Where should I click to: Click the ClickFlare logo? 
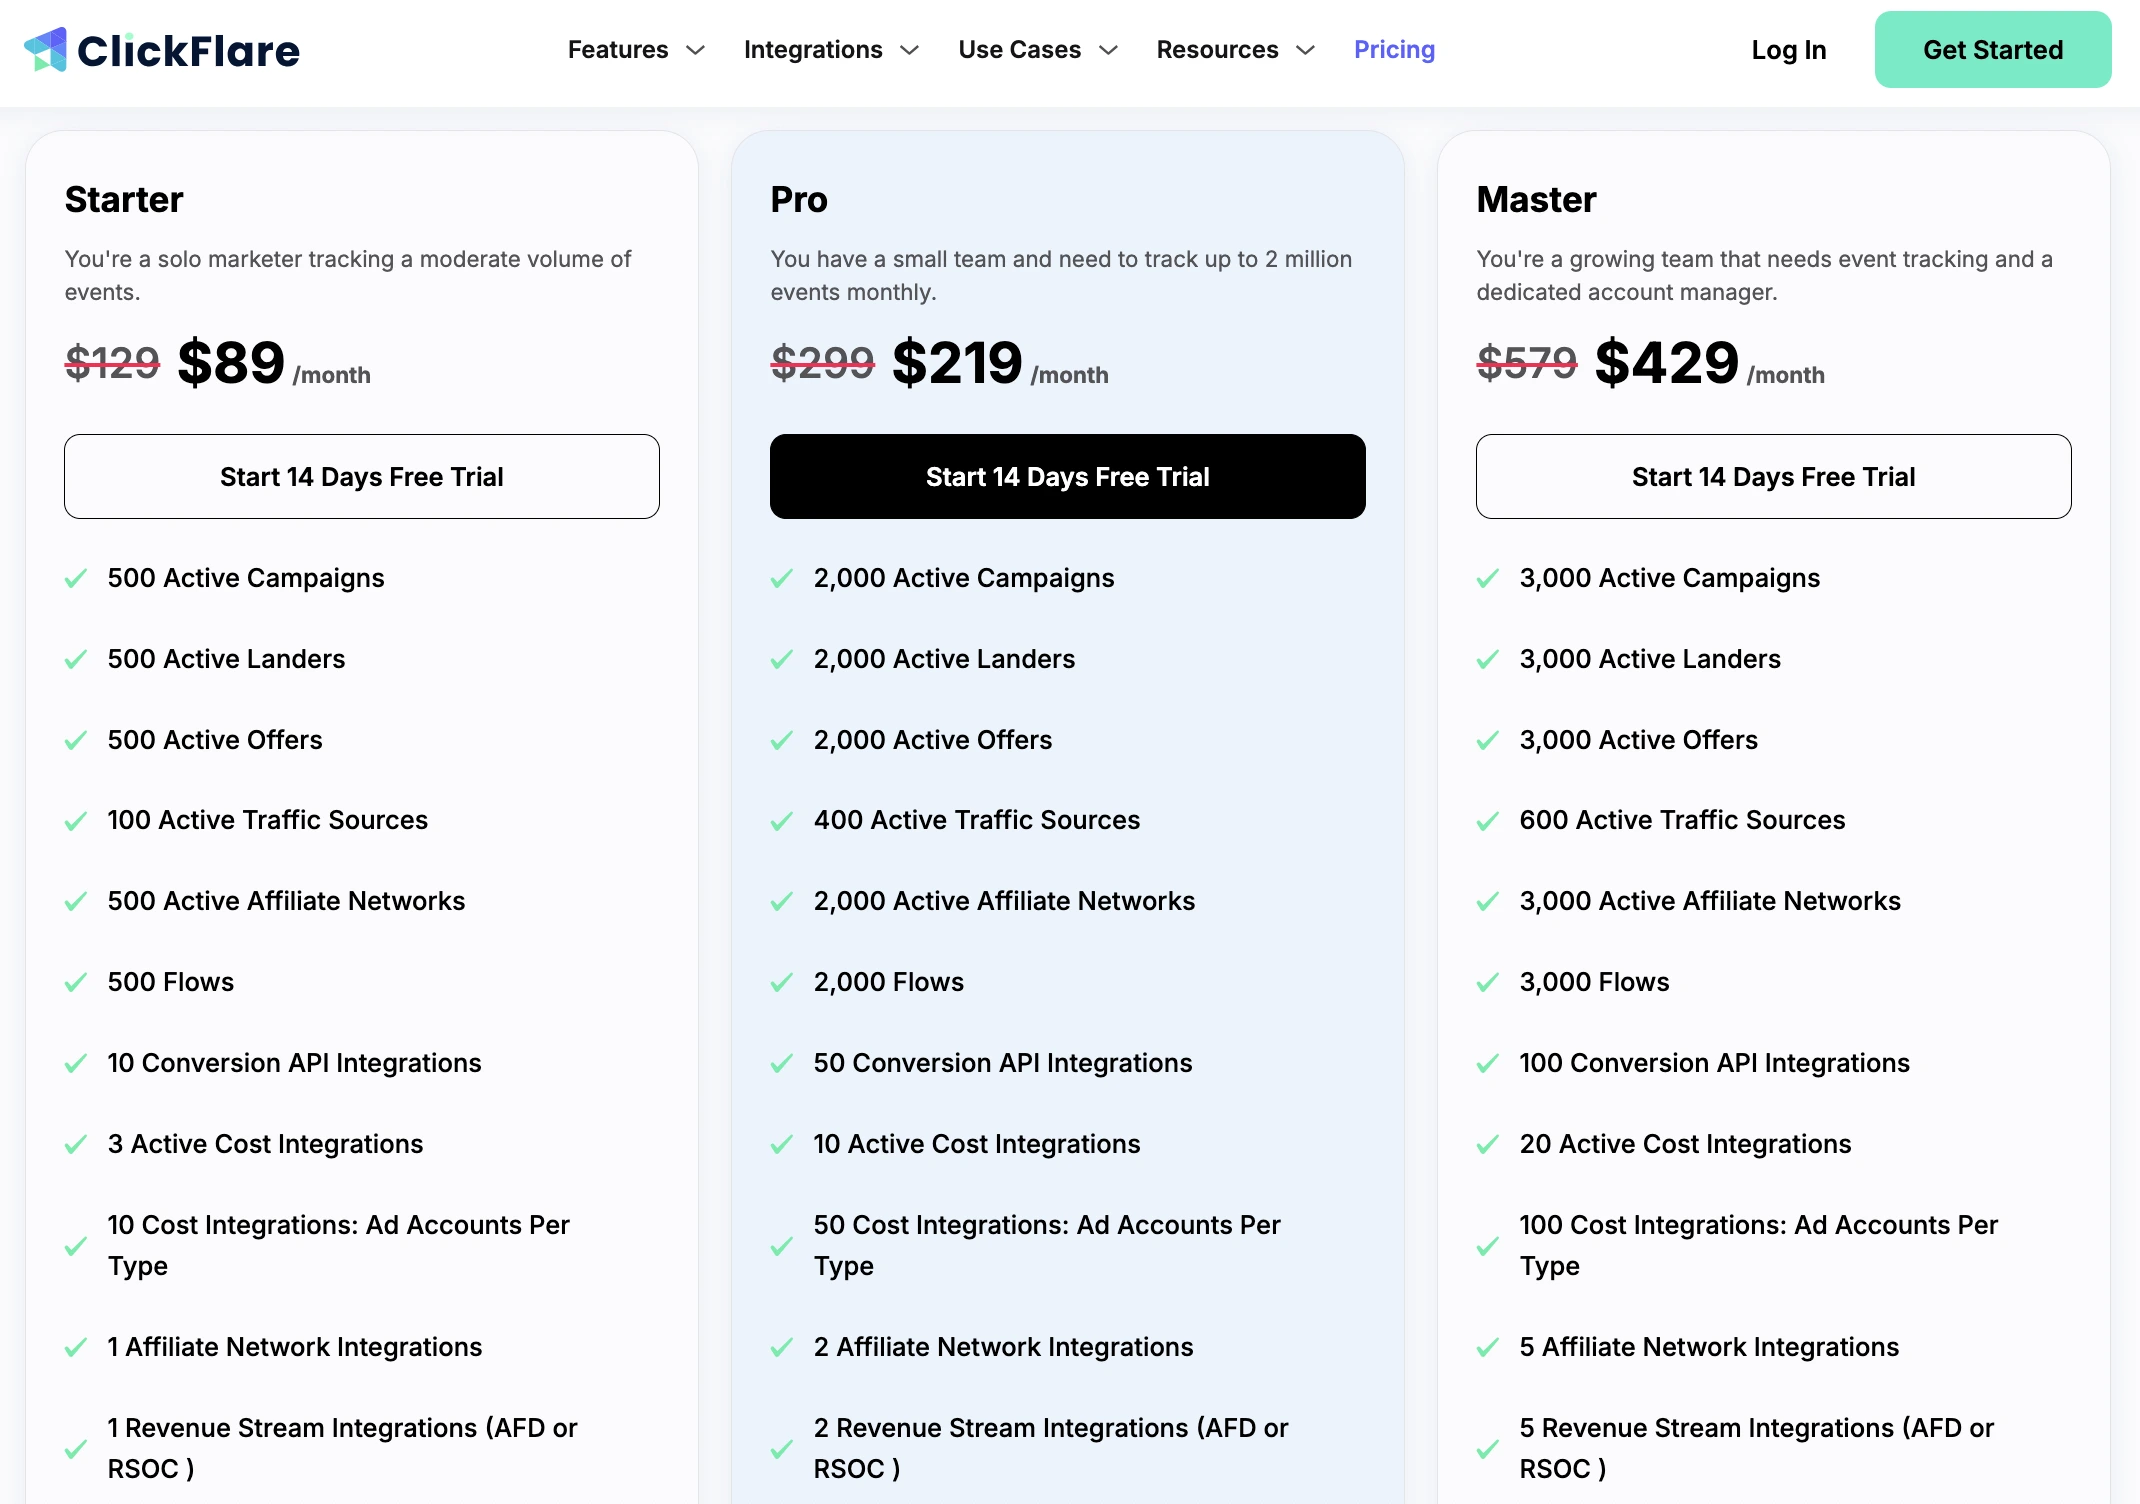click(162, 50)
